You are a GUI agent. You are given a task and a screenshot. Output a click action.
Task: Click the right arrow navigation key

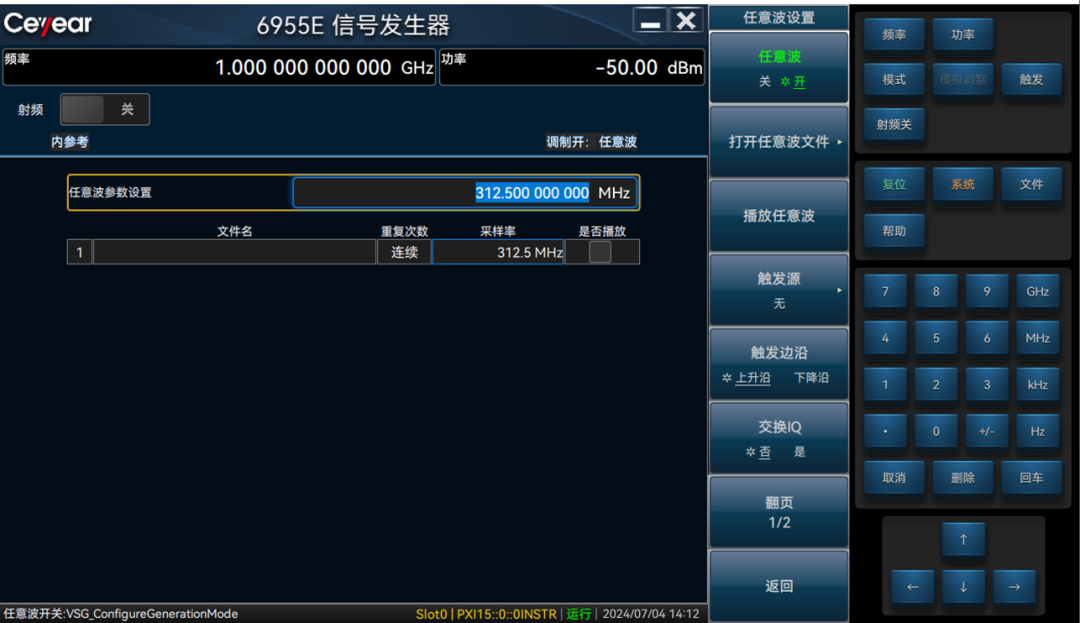click(x=1014, y=587)
